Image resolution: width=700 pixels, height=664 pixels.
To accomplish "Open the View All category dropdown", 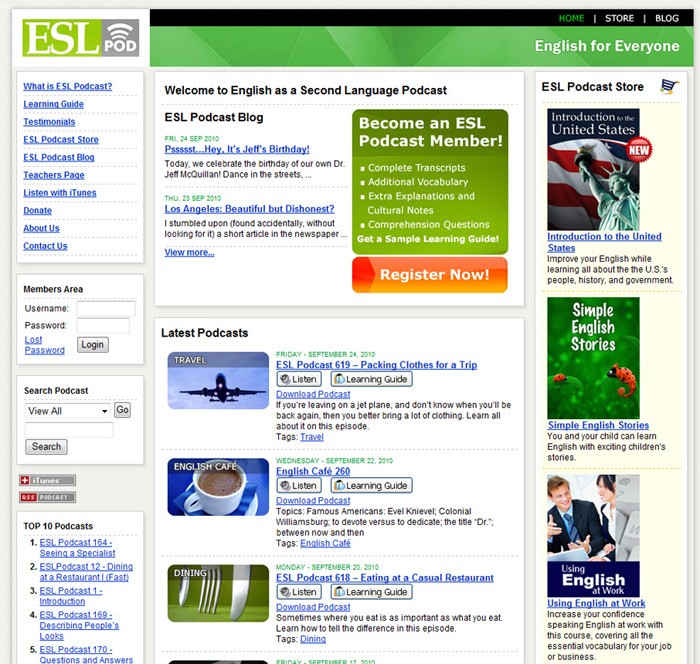I will point(68,411).
